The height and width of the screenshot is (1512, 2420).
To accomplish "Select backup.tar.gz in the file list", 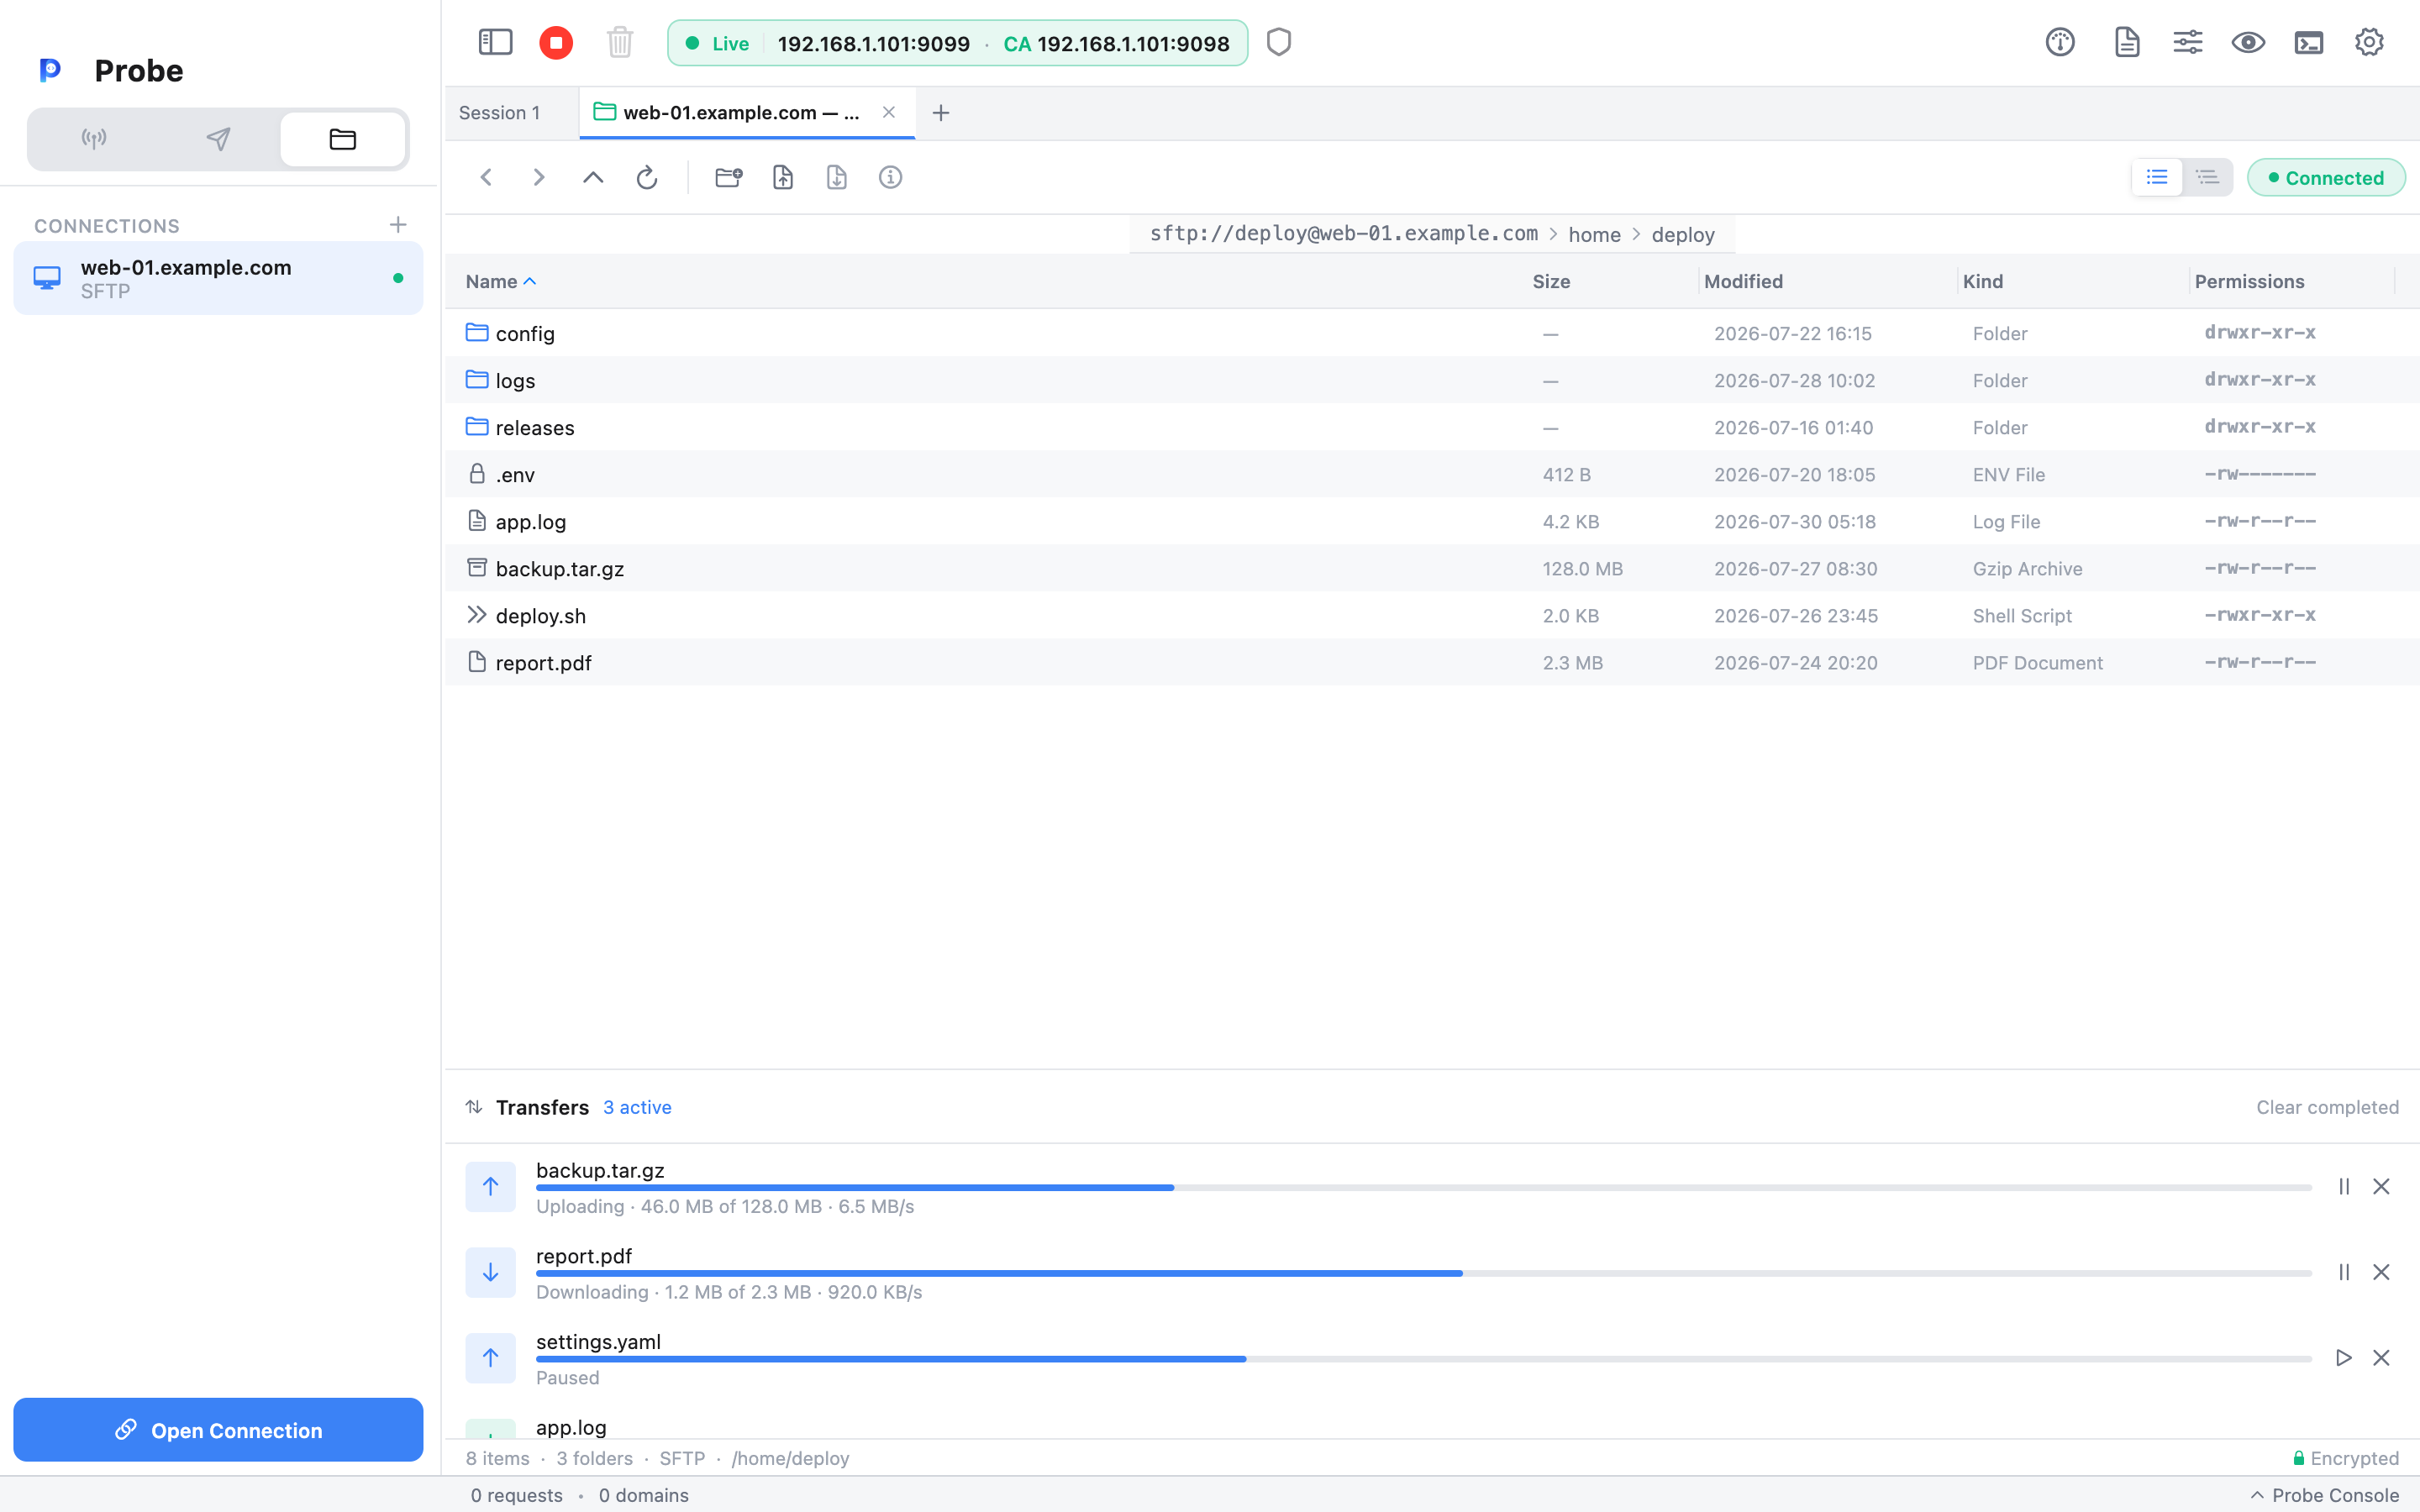I will pyautogui.click(x=1432, y=568).
